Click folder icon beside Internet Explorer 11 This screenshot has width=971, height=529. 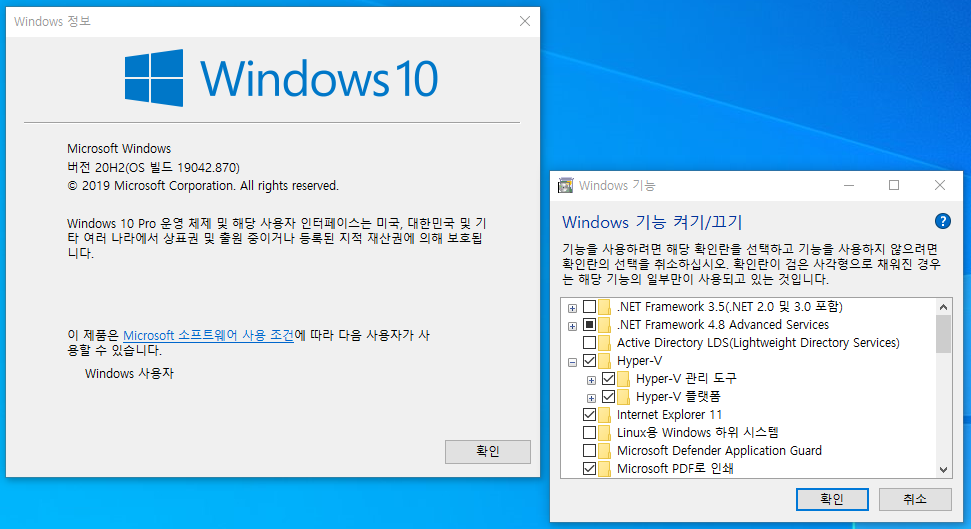click(604, 414)
